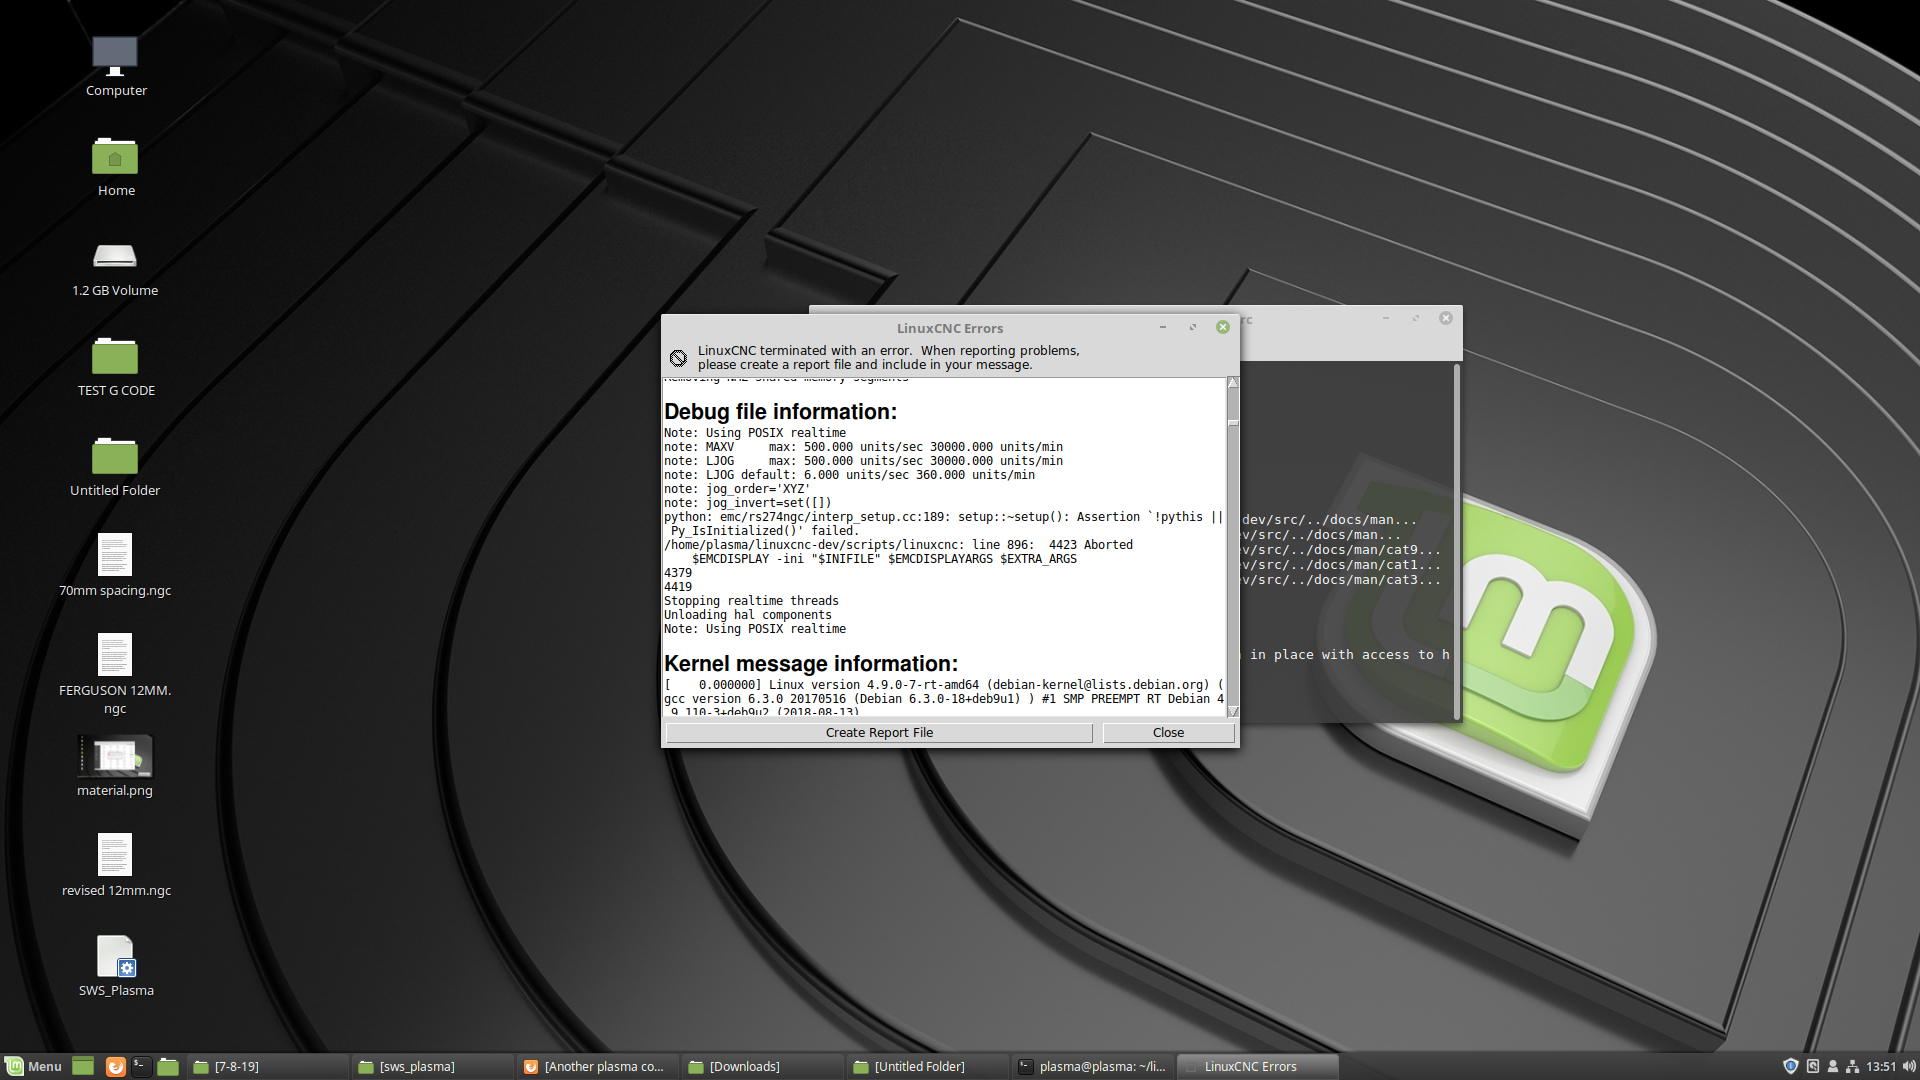The width and height of the screenshot is (1920, 1080).
Task: Minimize the background terminal window
Action: 1386,318
